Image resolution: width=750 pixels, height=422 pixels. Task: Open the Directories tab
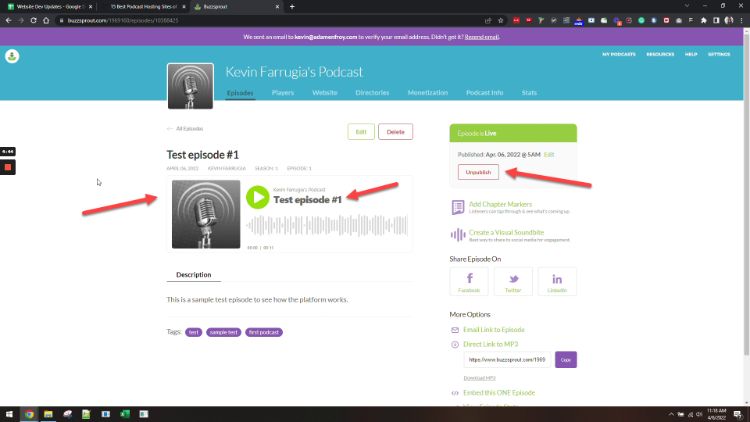point(372,93)
